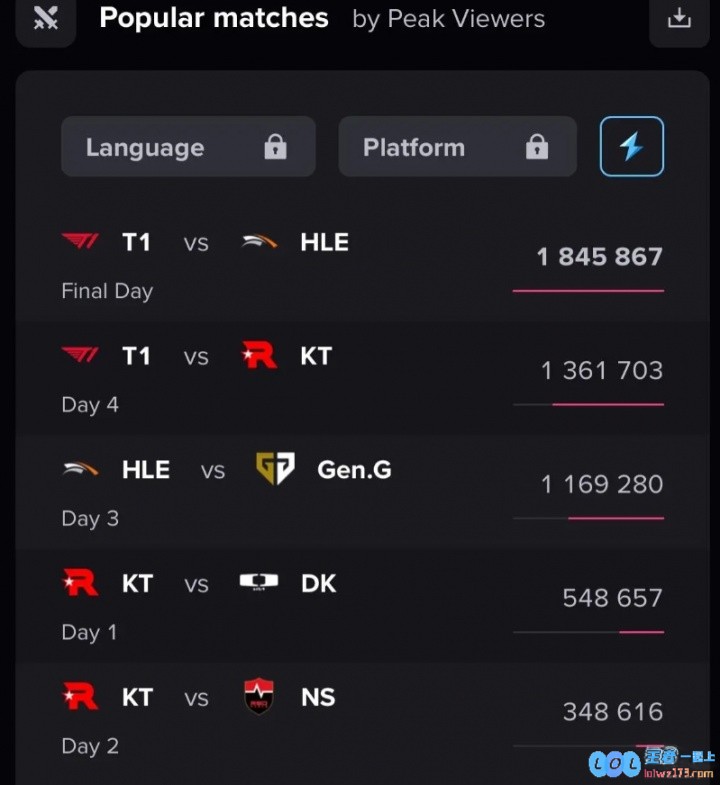Image resolution: width=720 pixels, height=785 pixels.
Task: Select the KT vs NS team name NS
Action: (x=318, y=697)
